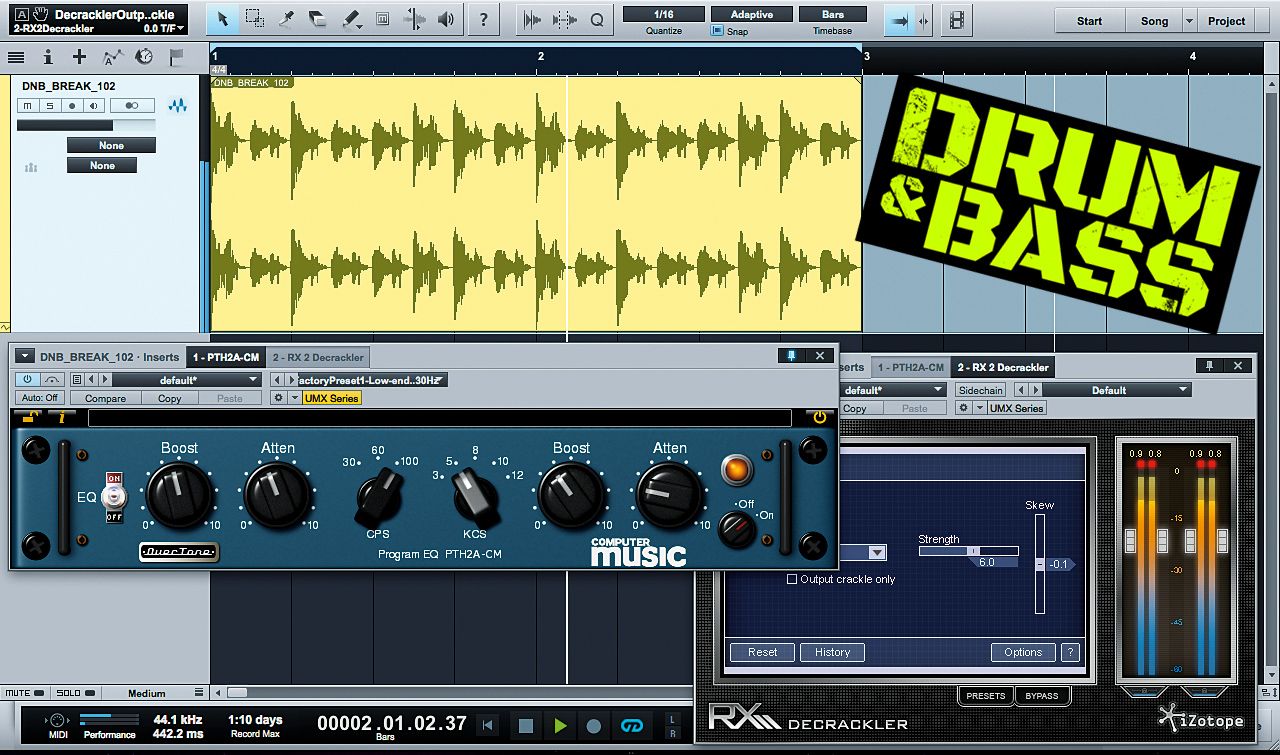
Task: Stop playback in transport
Action: [526, 726]
